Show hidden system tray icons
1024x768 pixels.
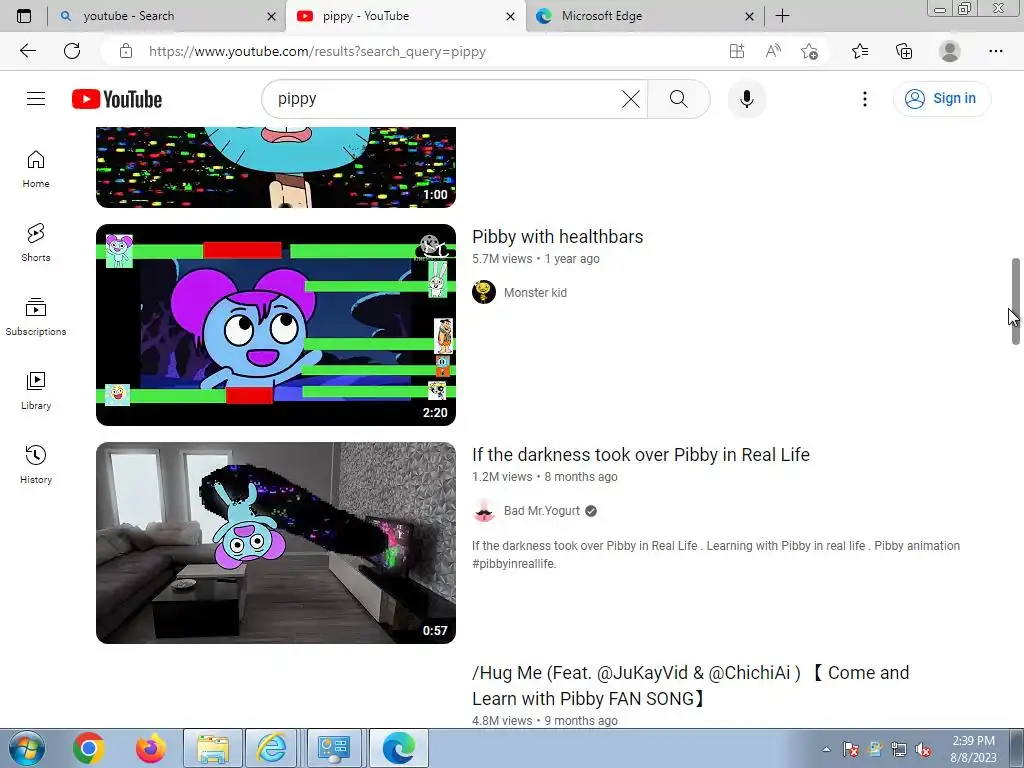826,749
